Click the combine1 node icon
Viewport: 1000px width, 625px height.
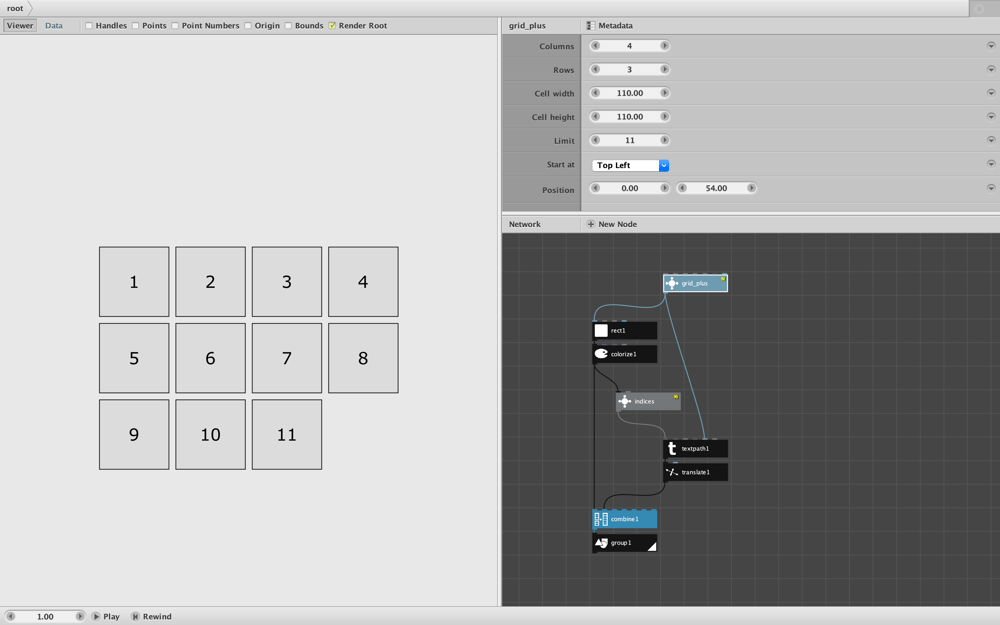(601, 519)
